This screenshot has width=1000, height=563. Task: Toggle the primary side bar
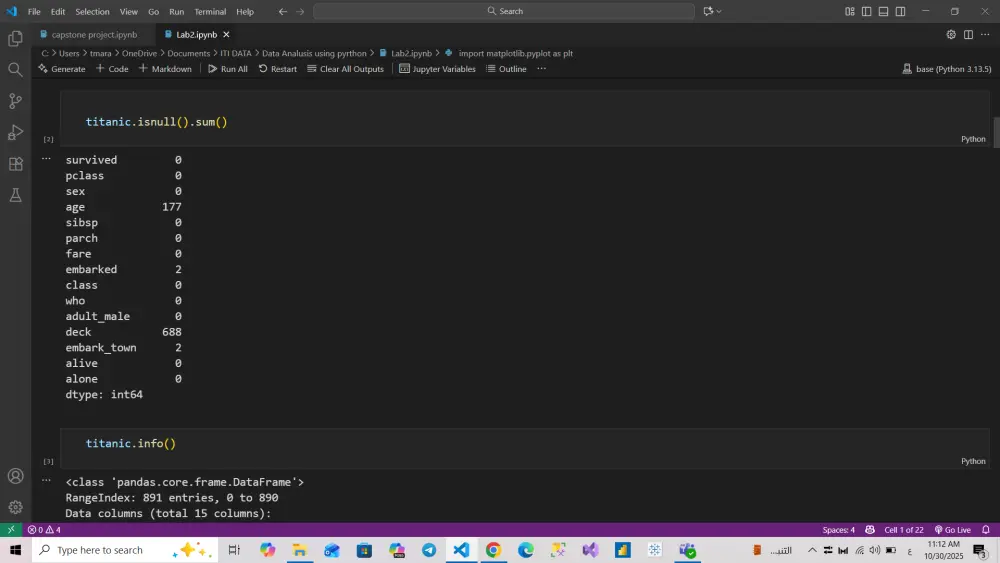867,11
